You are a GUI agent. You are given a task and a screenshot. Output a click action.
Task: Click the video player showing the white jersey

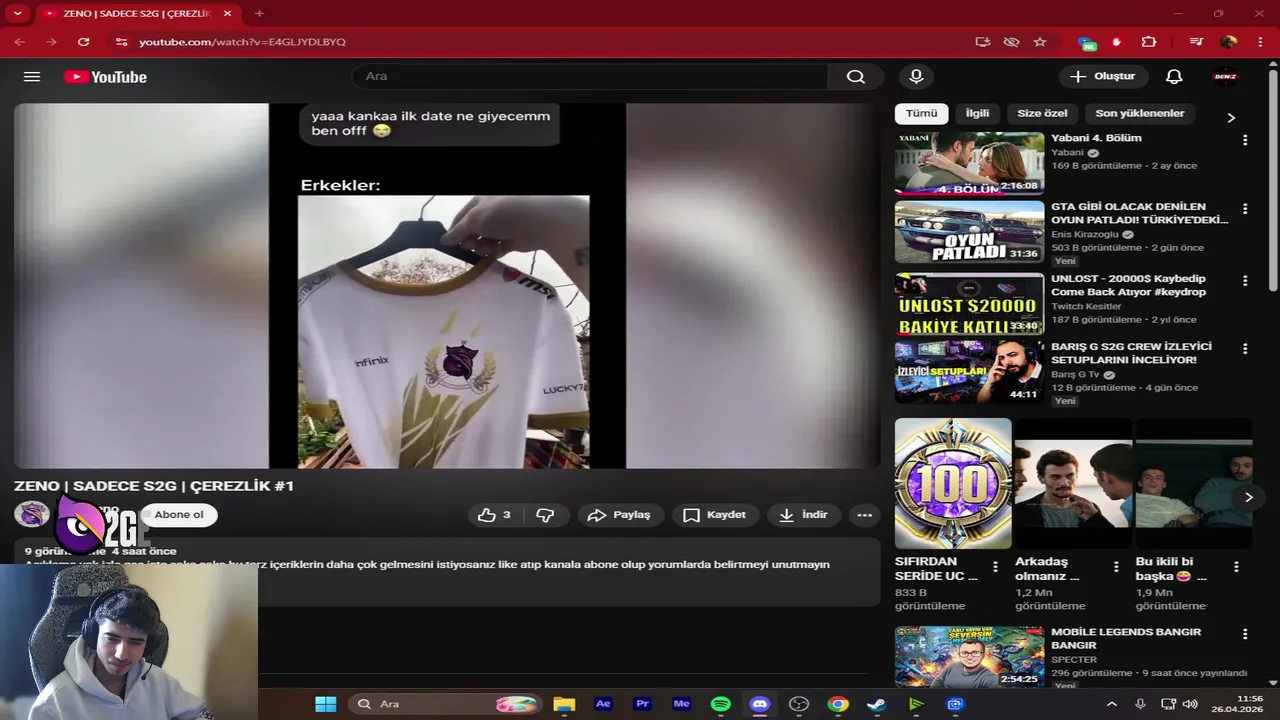pos(447,286)
